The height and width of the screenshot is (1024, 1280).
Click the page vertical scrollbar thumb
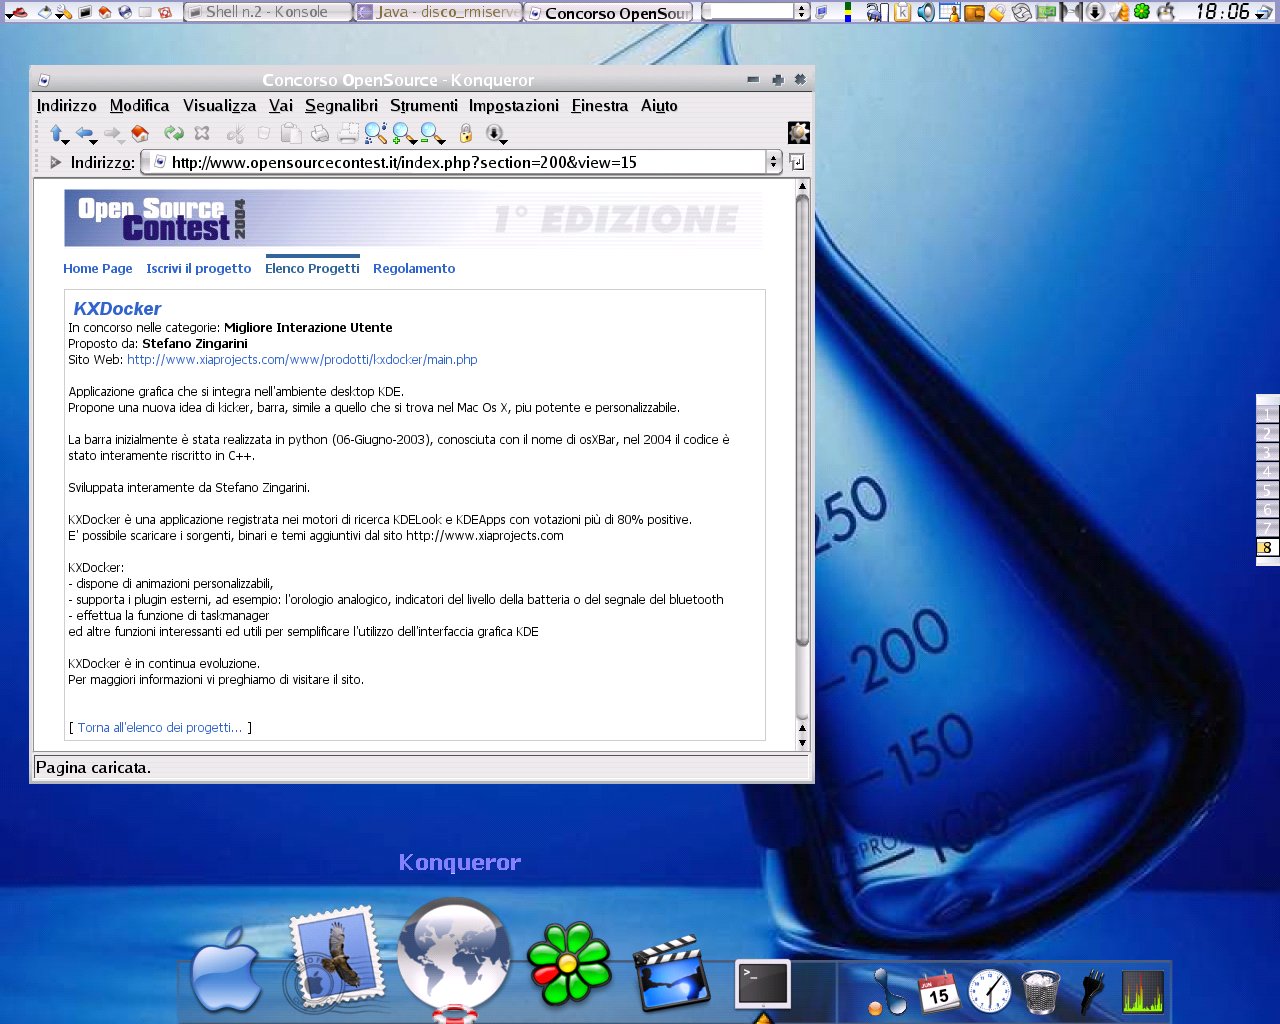click(x=802, y=420)
